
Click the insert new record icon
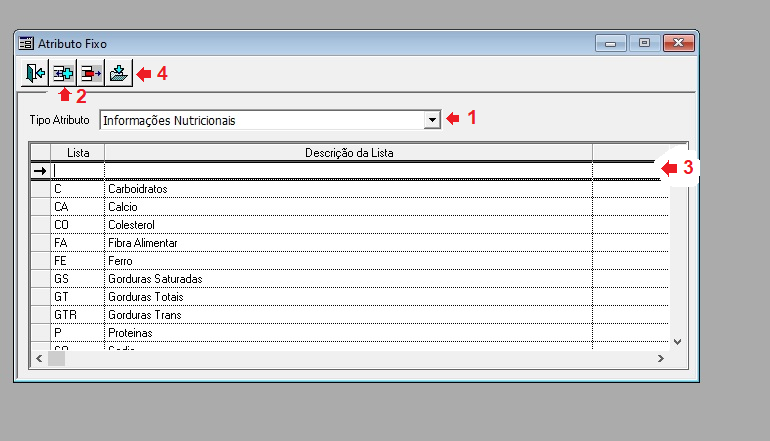coord(63,73)
